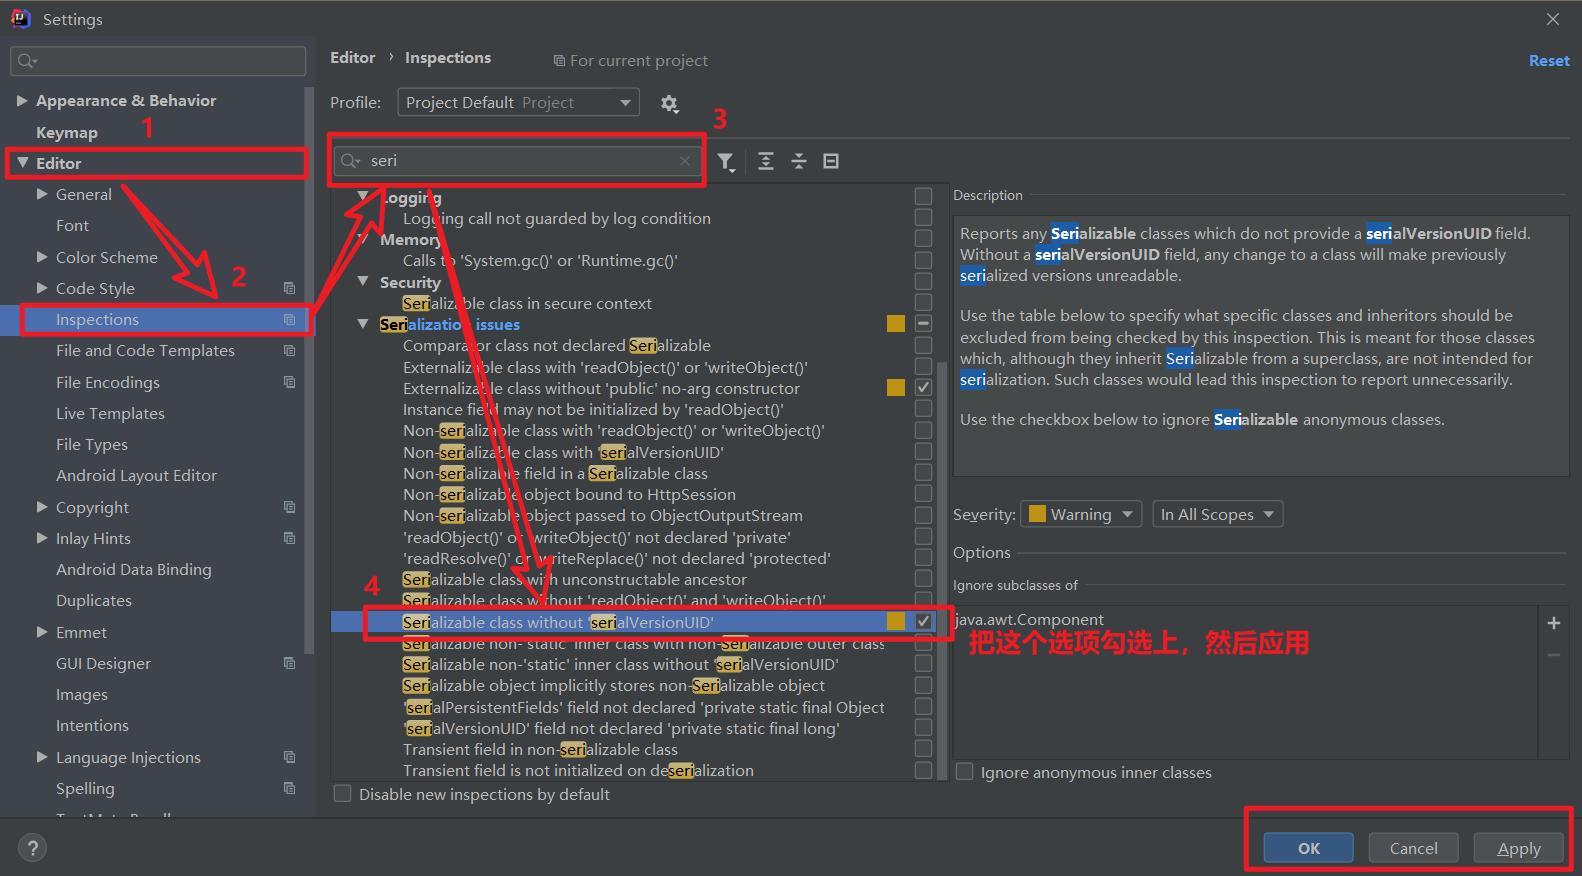Enable 'Ignore anonymous inner classes' checkbox
Screen dimensions: 1582x876
click(x=965, y=772)
